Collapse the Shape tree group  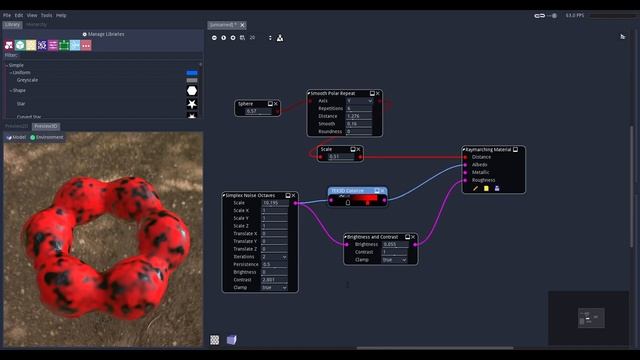pos(11,91)
